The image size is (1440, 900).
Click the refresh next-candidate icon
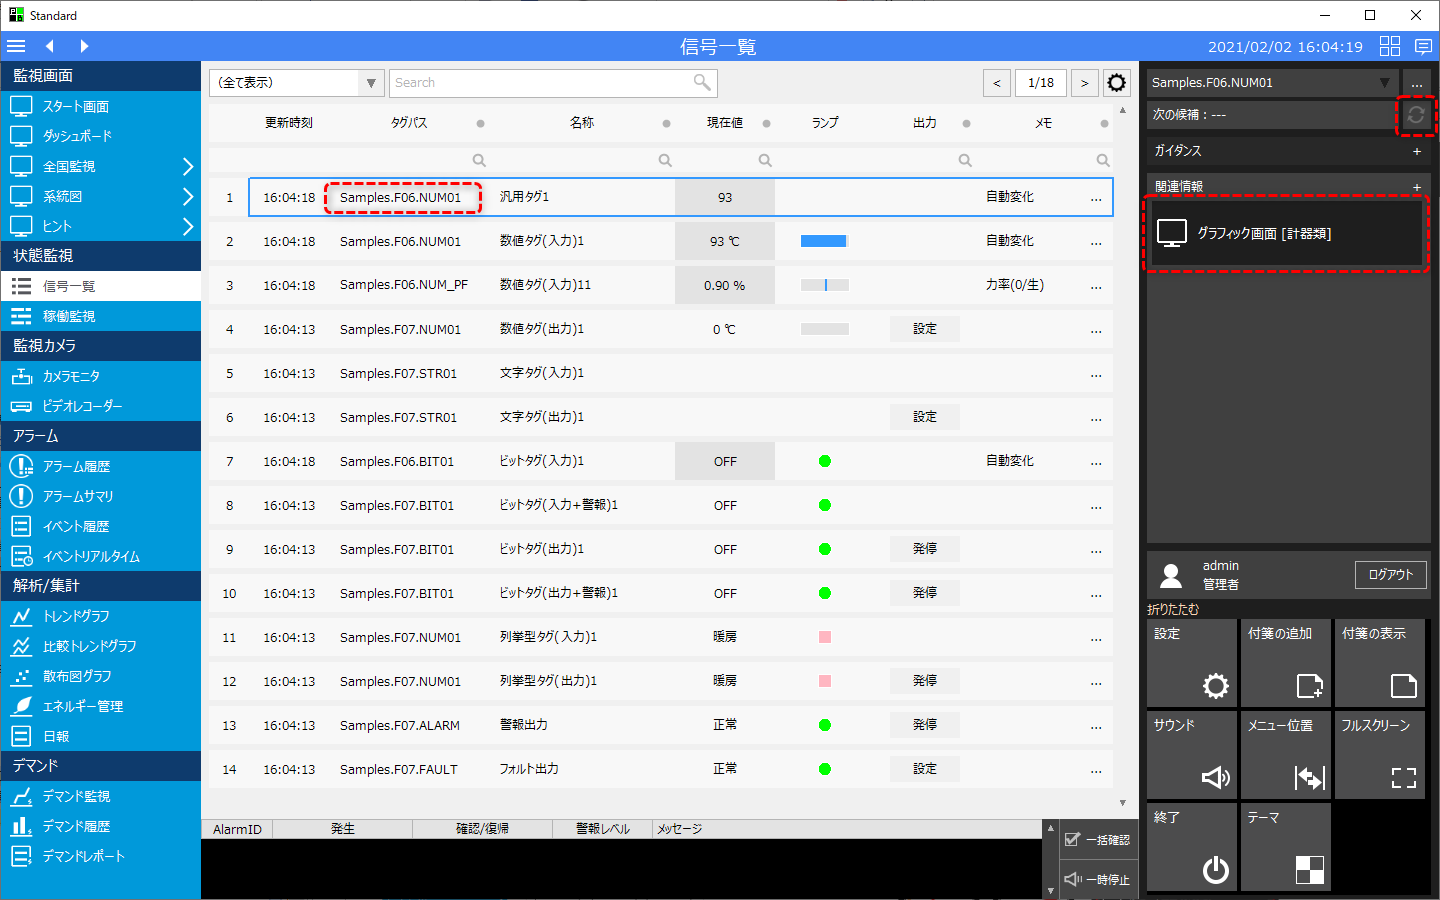pyautogui.click(x=1415, y=115)
